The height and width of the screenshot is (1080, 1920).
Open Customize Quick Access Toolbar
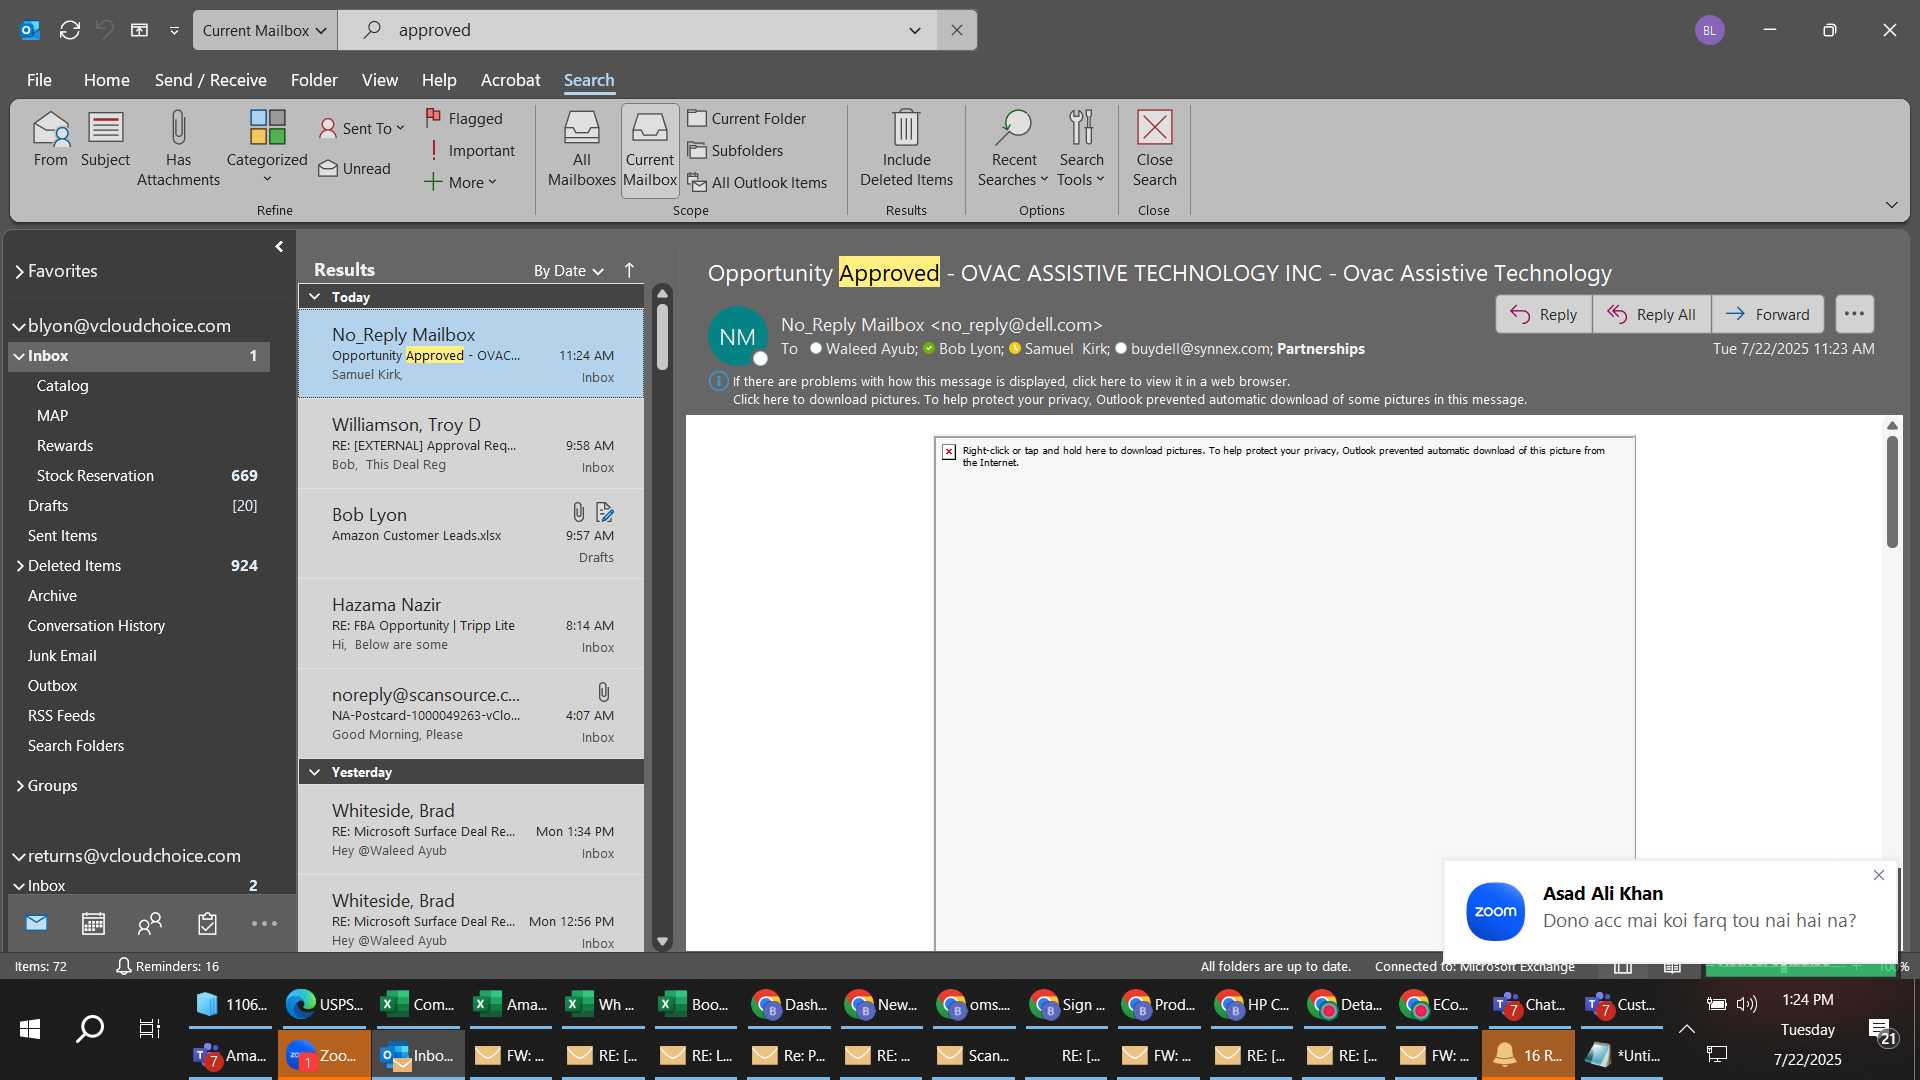click(x=174, y=30)
